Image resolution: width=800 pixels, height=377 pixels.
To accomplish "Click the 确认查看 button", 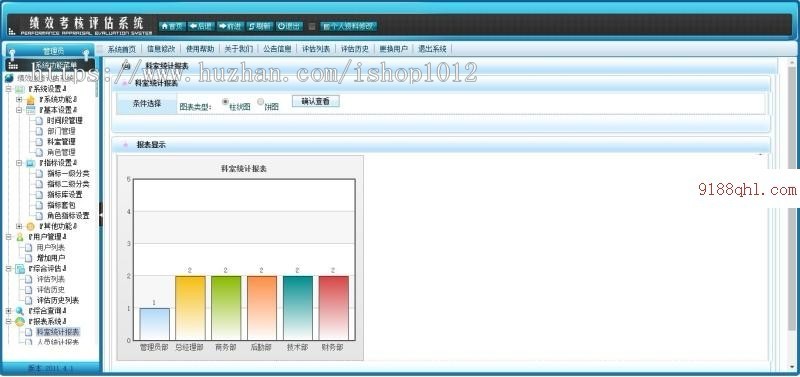I will [x=315, y=102].
